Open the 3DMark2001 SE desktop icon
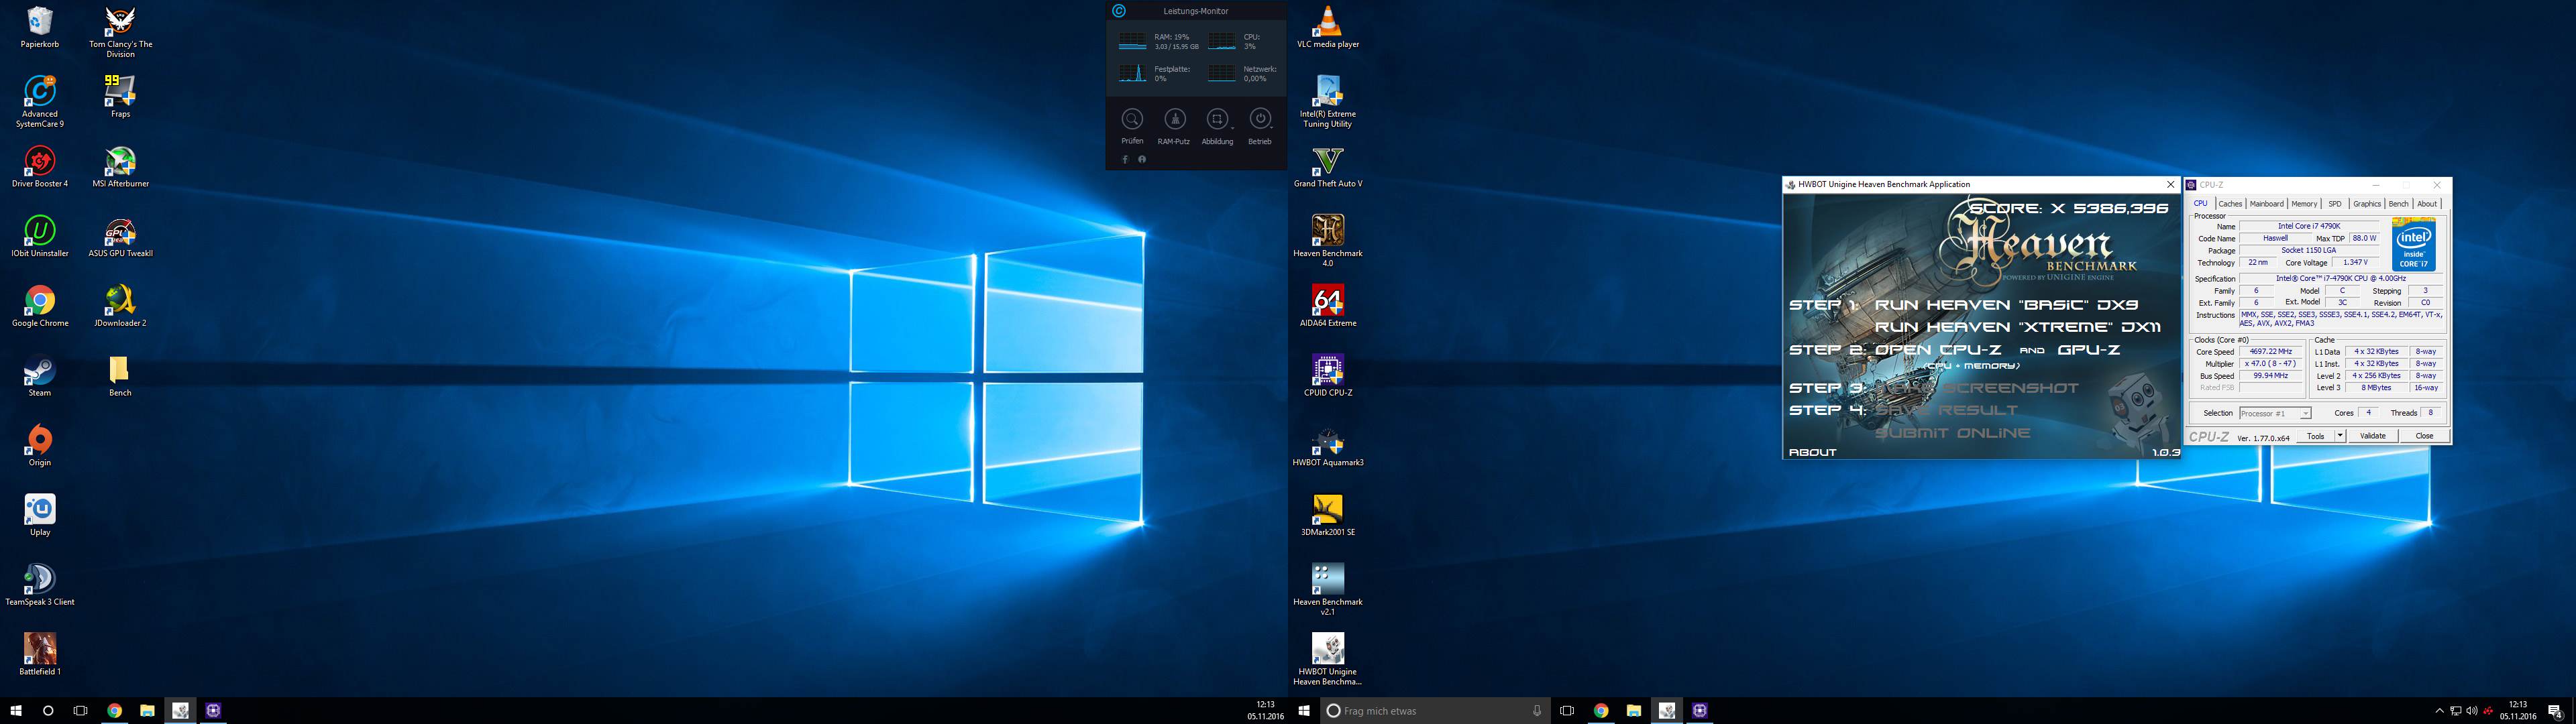The width and height of the screenshot is (2576, 724). 1328,515
